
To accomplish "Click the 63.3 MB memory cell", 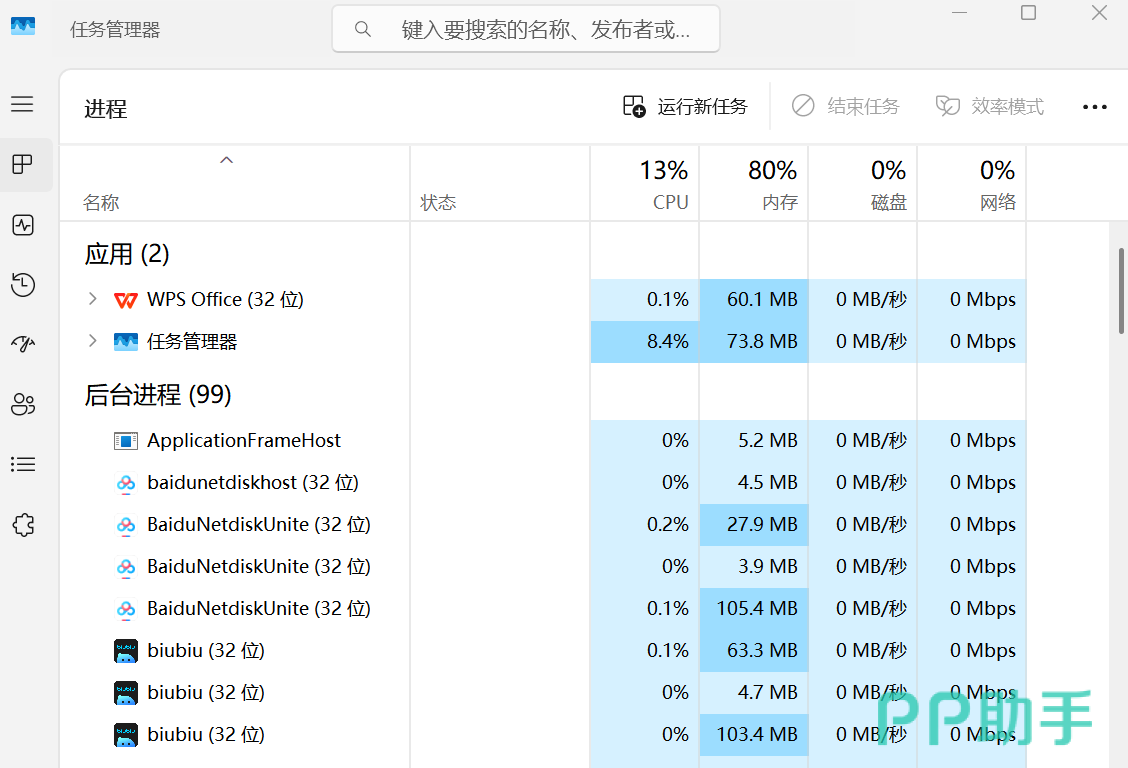I will tap(753, 651).
